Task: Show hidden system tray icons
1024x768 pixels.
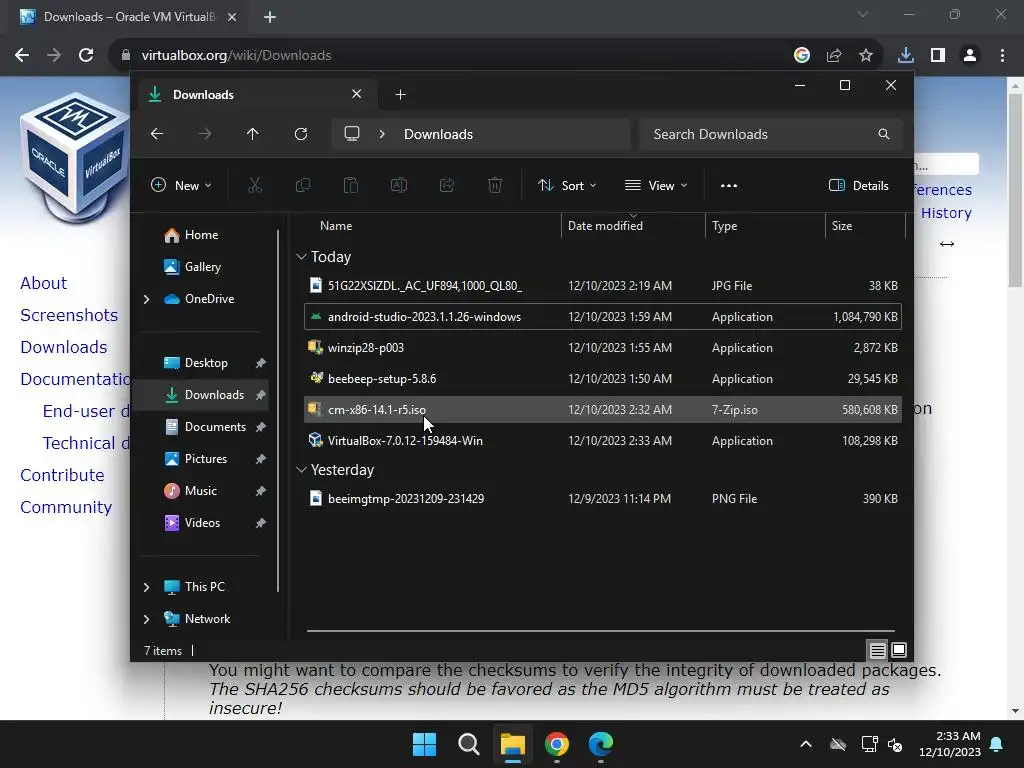Action: point(806,744)
